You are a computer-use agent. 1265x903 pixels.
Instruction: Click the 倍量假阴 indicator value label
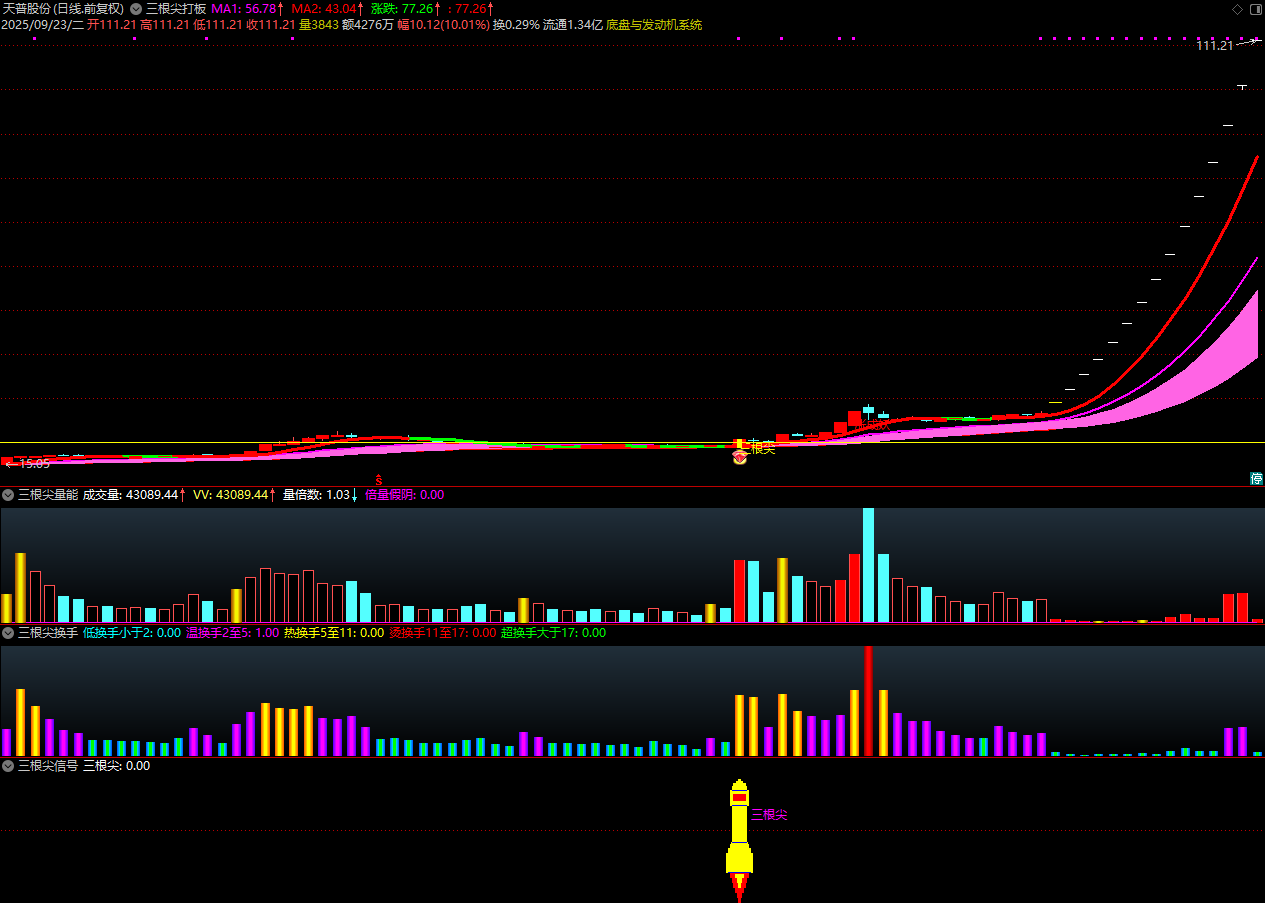[x=404, y=494]
